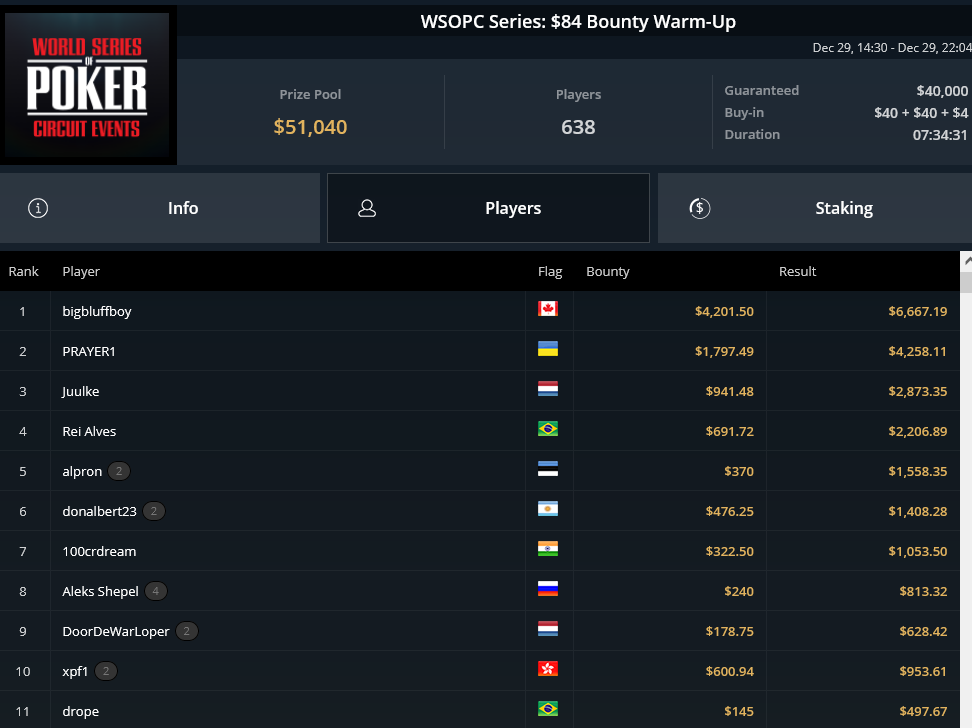Click the re-entry badge 4 beside Aleks Shepel
The height and width of the screenshot is (728, 972).
click(156, 591)
